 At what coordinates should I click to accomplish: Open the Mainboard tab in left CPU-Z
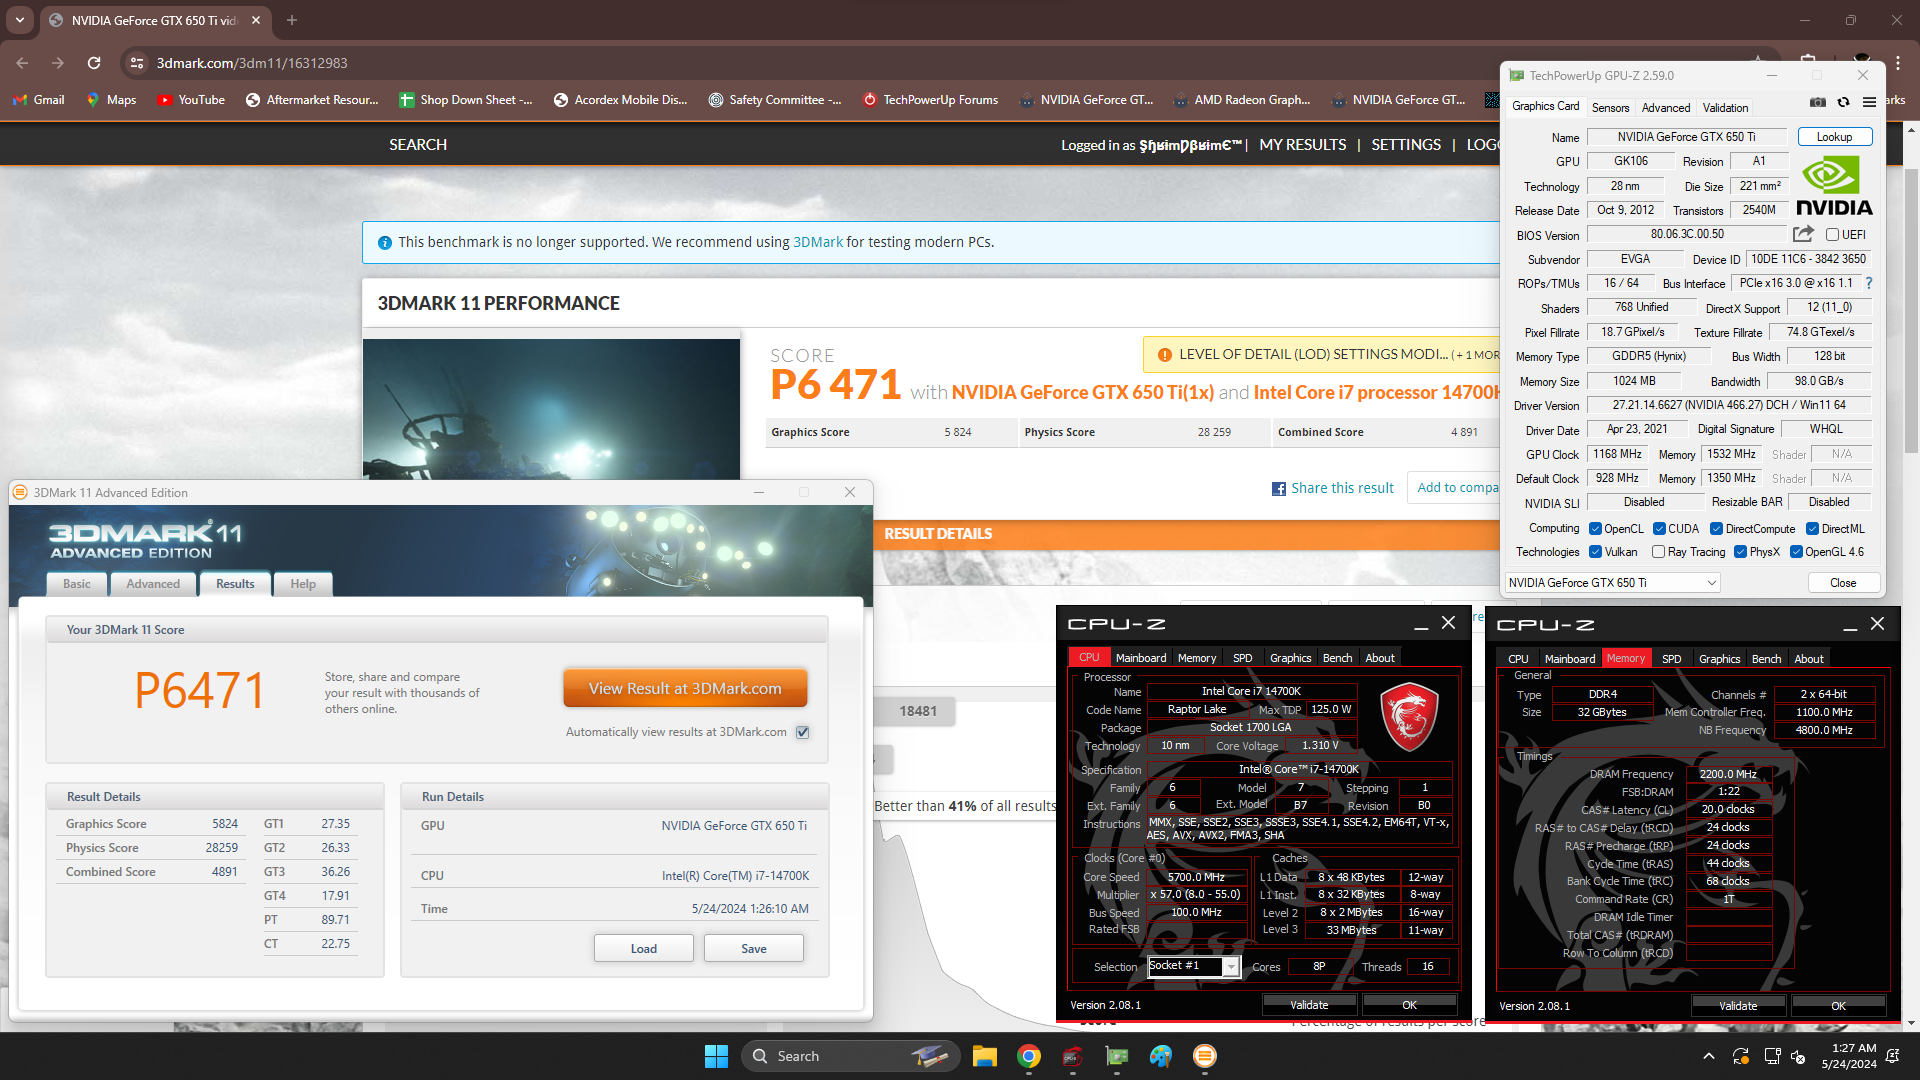pyautogui.click(x=1141, y=658)
